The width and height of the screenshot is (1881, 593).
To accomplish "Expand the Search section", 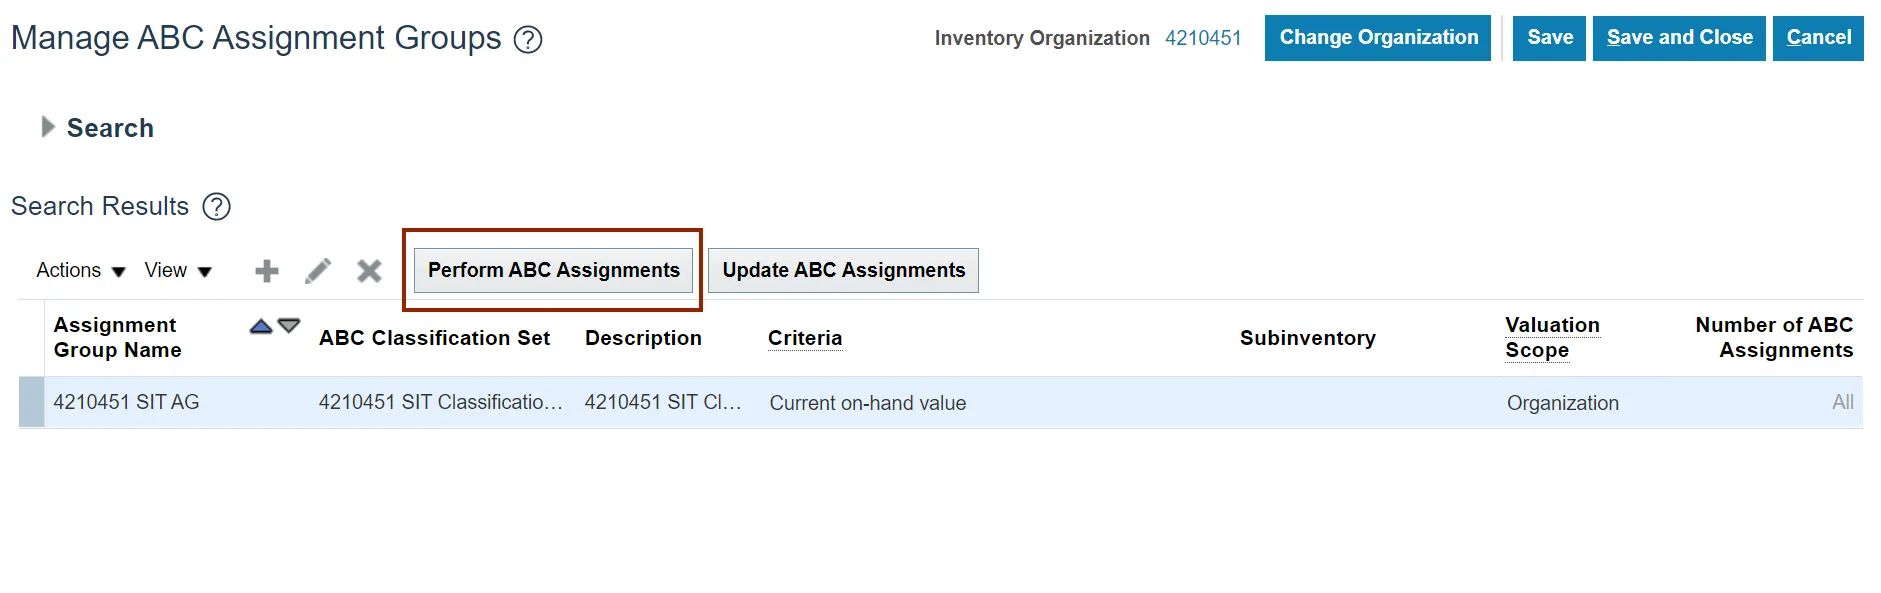I will pyautogui.click(x=47, y=127).
